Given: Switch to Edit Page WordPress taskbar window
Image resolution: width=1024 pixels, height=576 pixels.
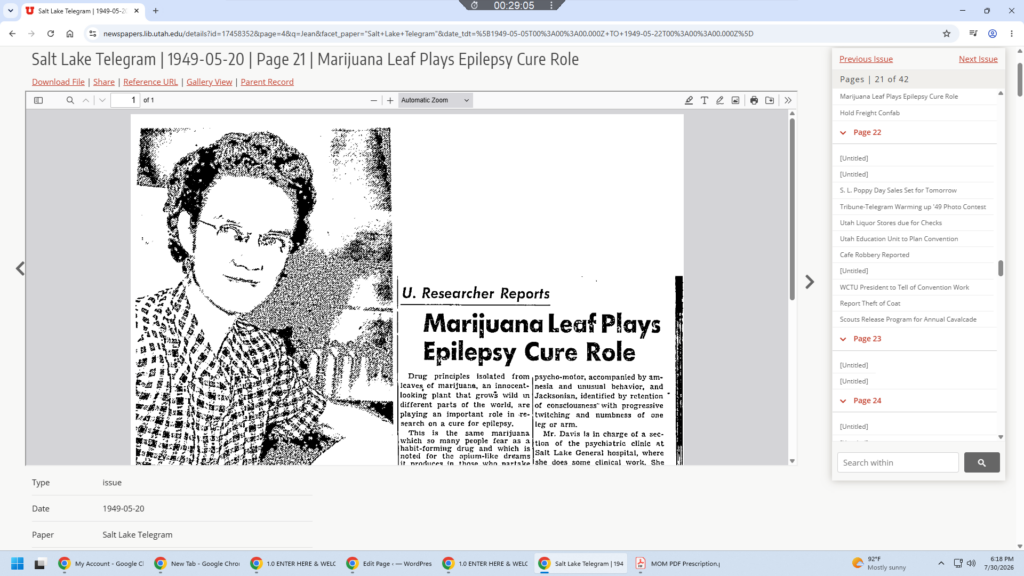Looking at the screenshot, I should pyautogui.click(x=389, y=563).
